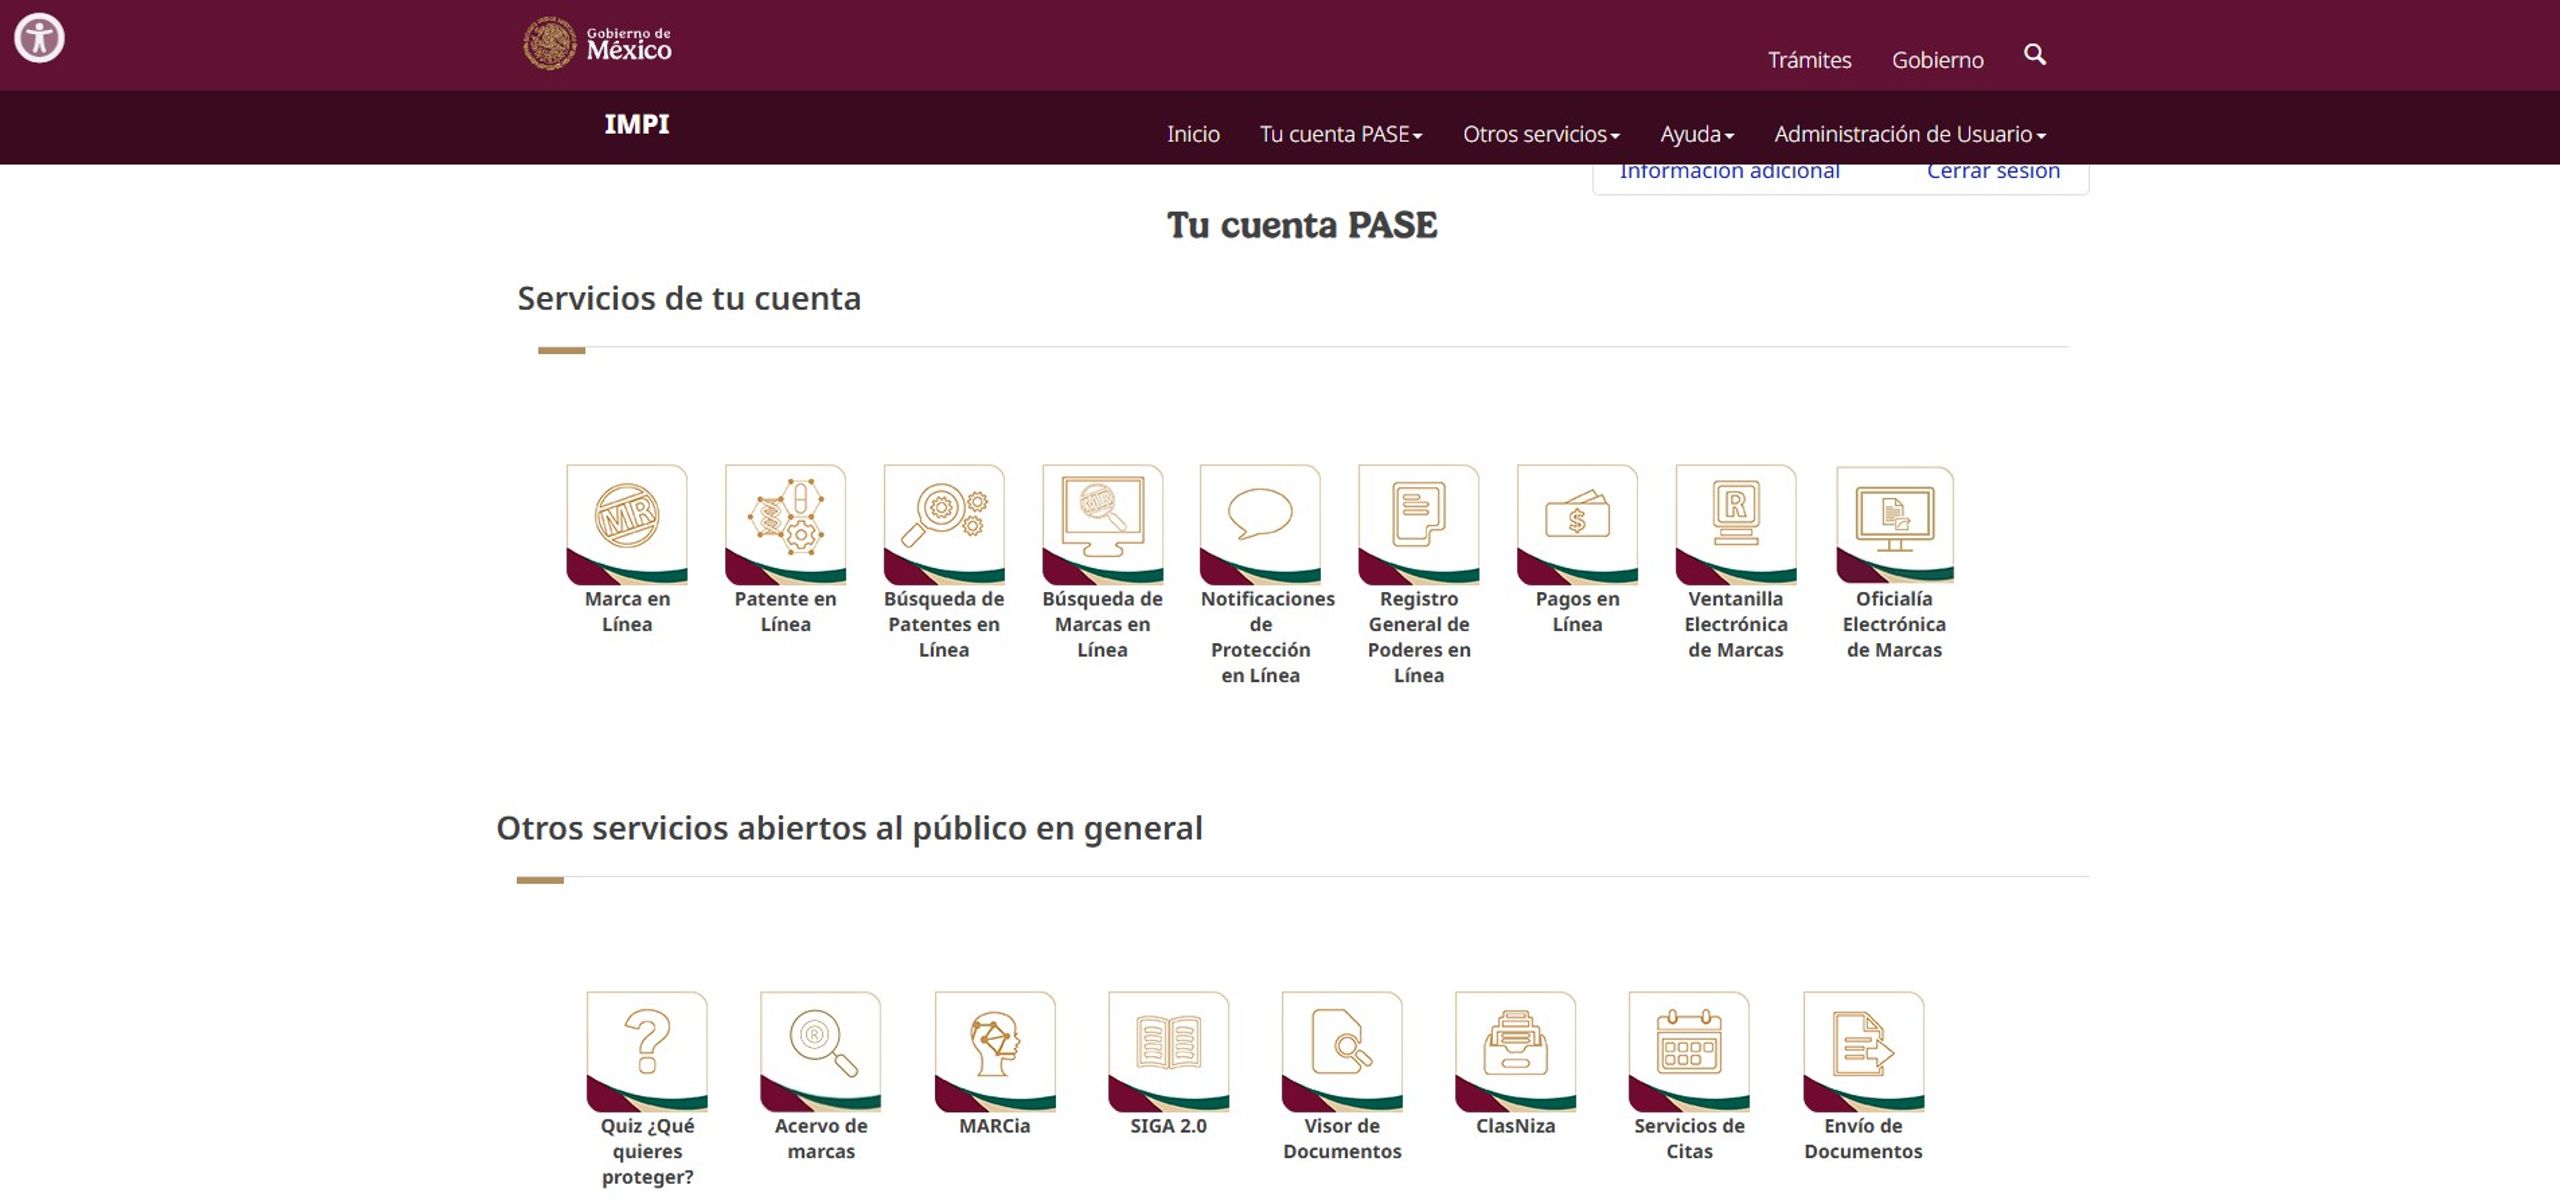Open Ventanilla Electrónica de Marcas icon

click(x=1736, y=524)
